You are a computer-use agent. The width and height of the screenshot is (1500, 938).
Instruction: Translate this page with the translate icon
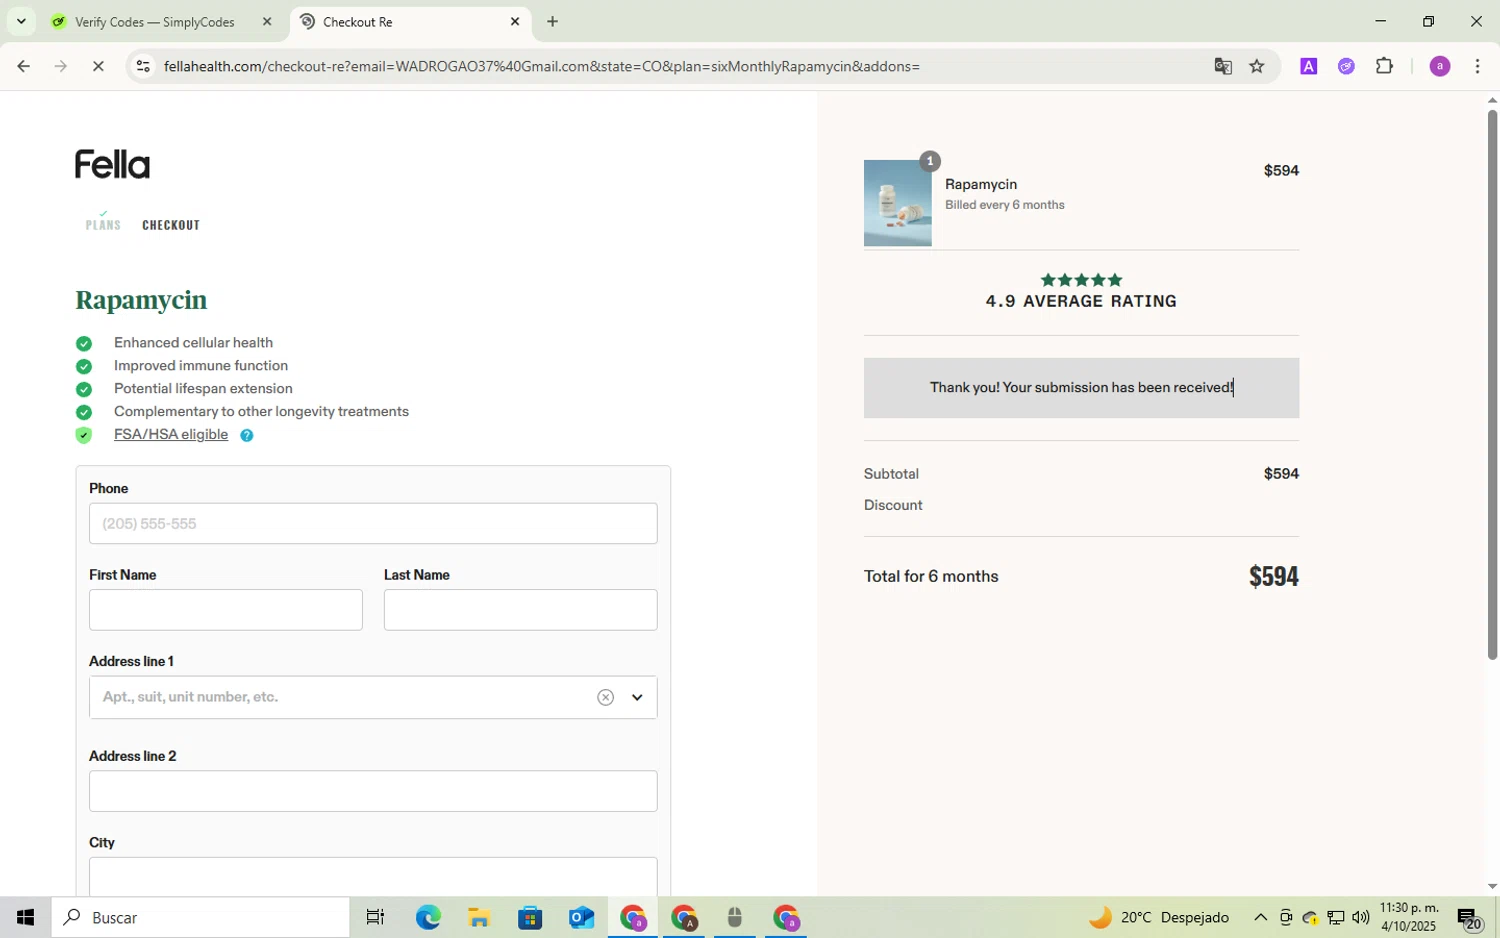point(1223,66)
